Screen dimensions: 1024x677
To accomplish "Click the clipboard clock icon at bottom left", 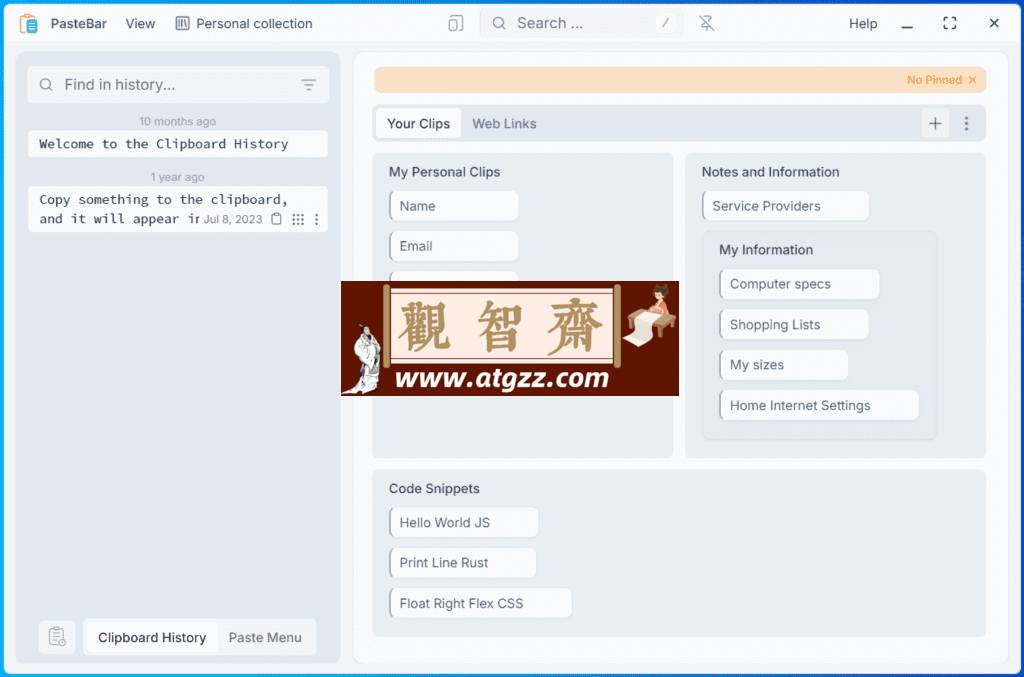I will point(57,637).
